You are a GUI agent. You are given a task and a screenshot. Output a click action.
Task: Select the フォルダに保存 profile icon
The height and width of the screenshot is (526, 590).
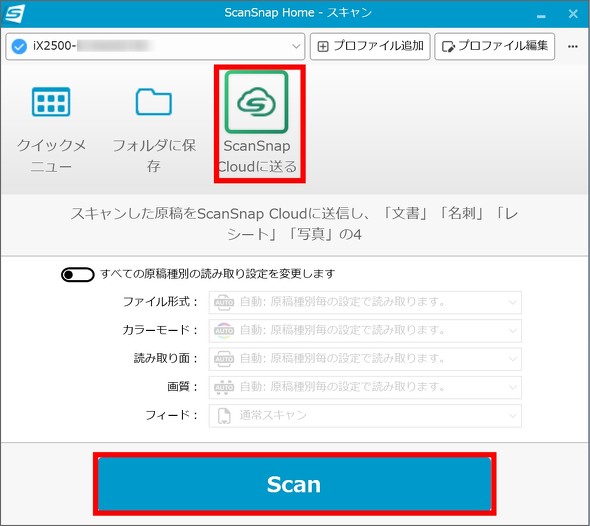pyautogui.click(x=154, y=102)
